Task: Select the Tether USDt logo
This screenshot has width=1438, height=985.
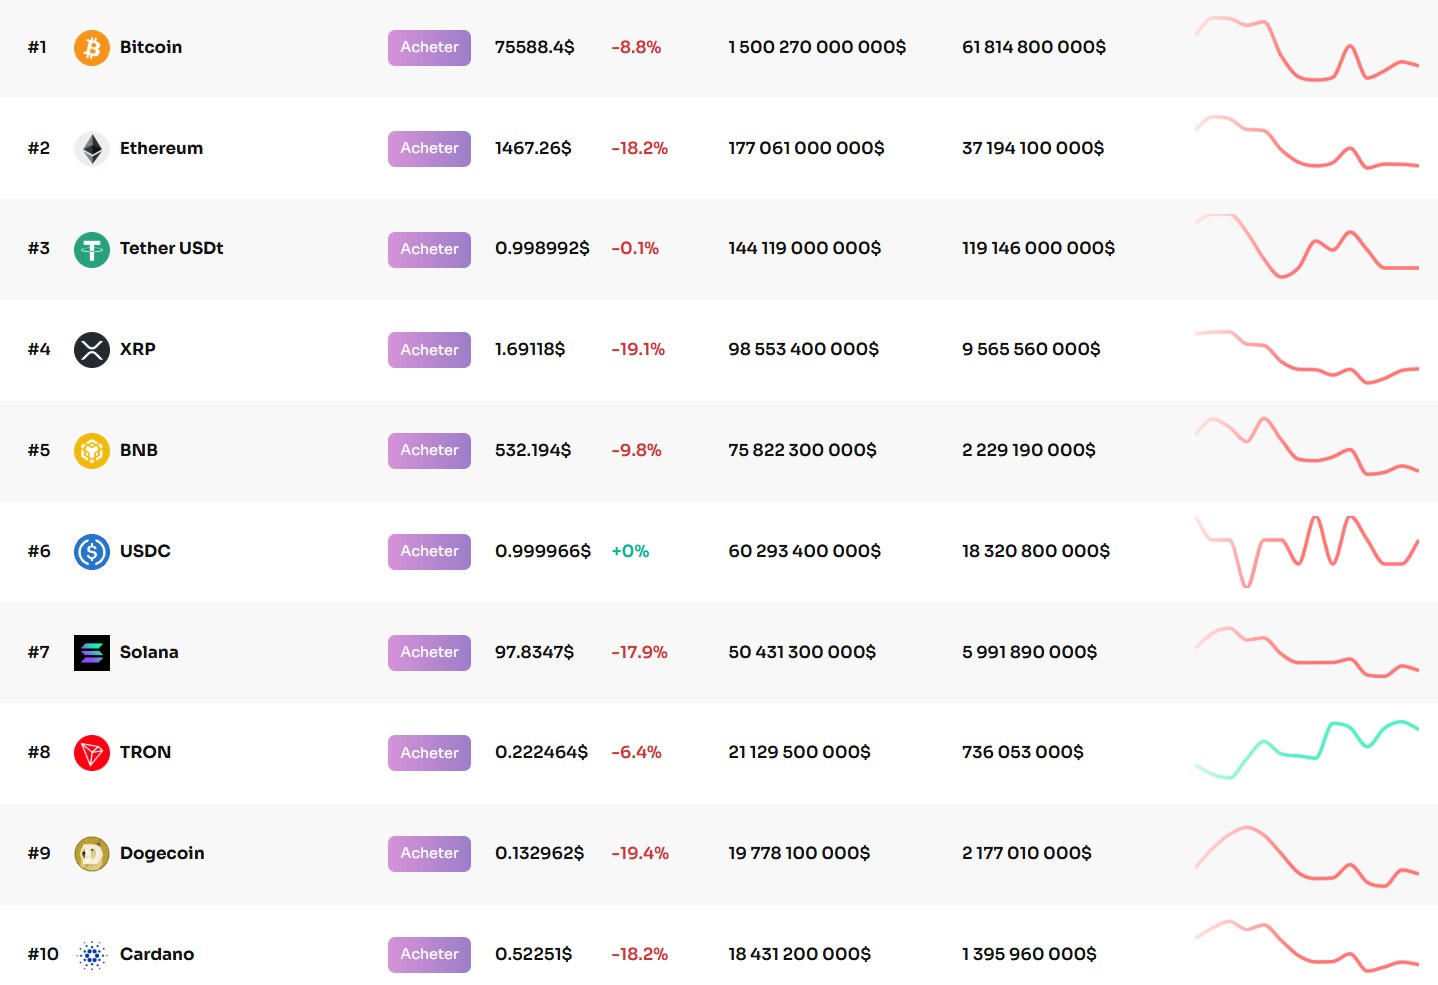Action: coord(91,249)
